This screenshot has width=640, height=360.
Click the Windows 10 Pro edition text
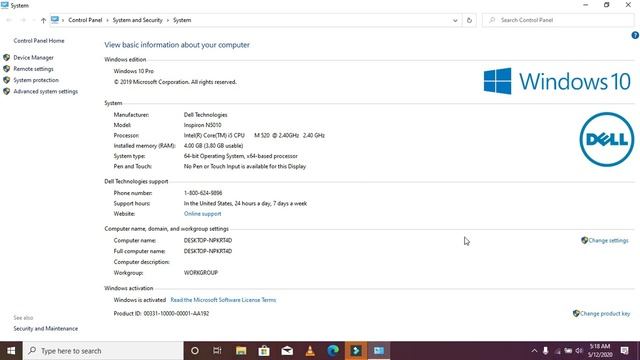pos(133,71)
